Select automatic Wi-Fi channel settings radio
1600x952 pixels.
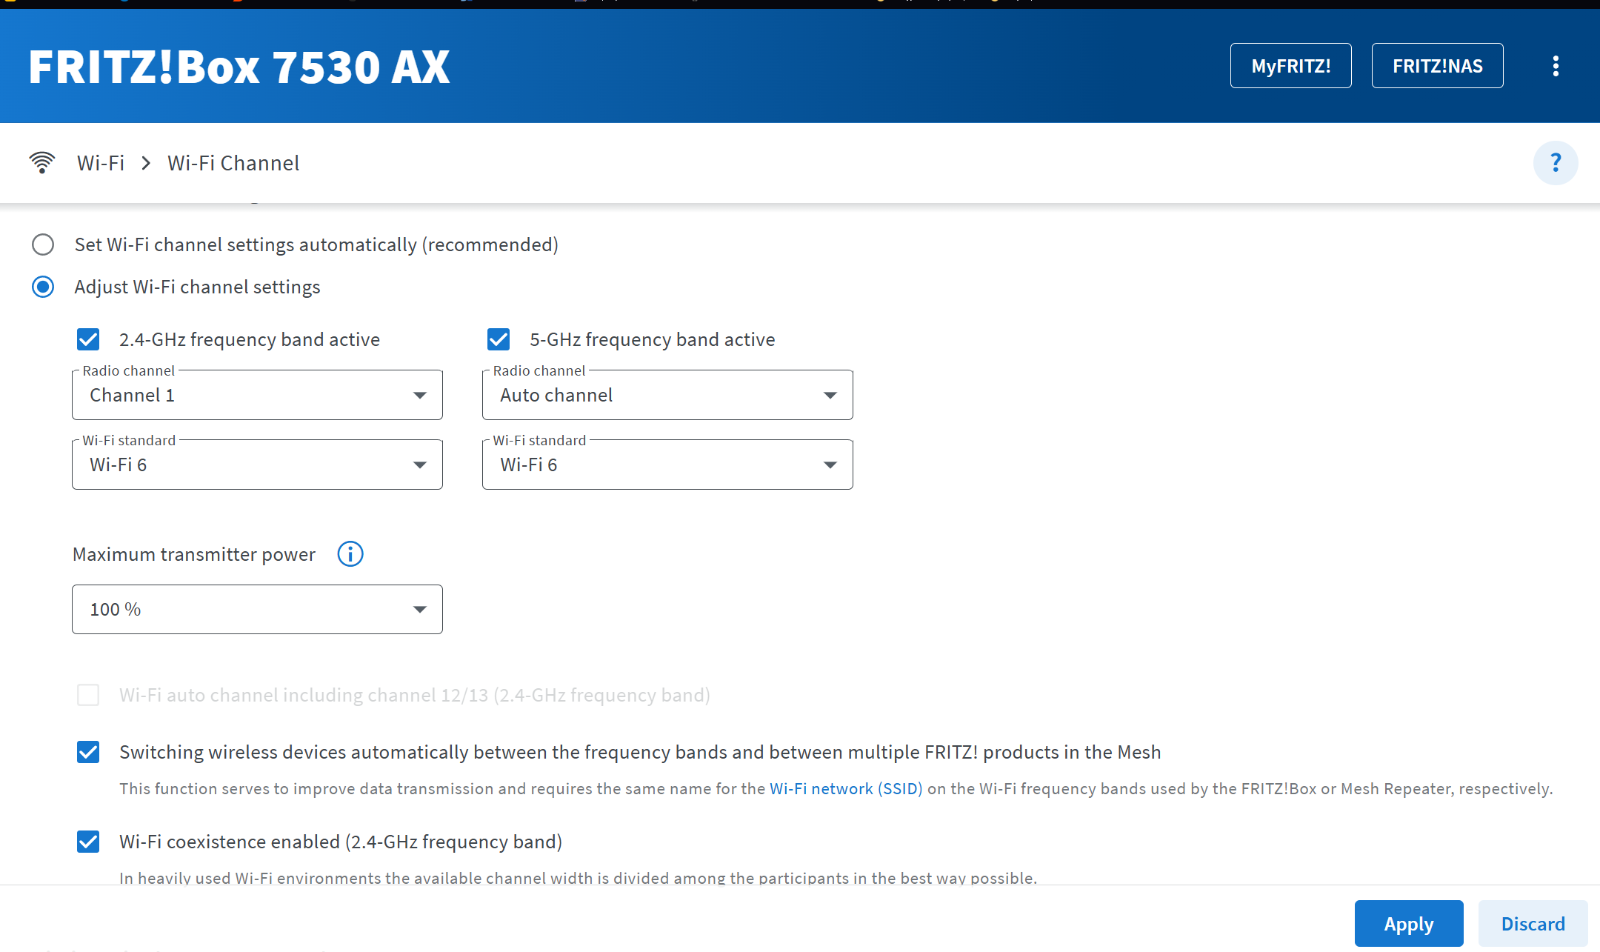pos(43,245)
